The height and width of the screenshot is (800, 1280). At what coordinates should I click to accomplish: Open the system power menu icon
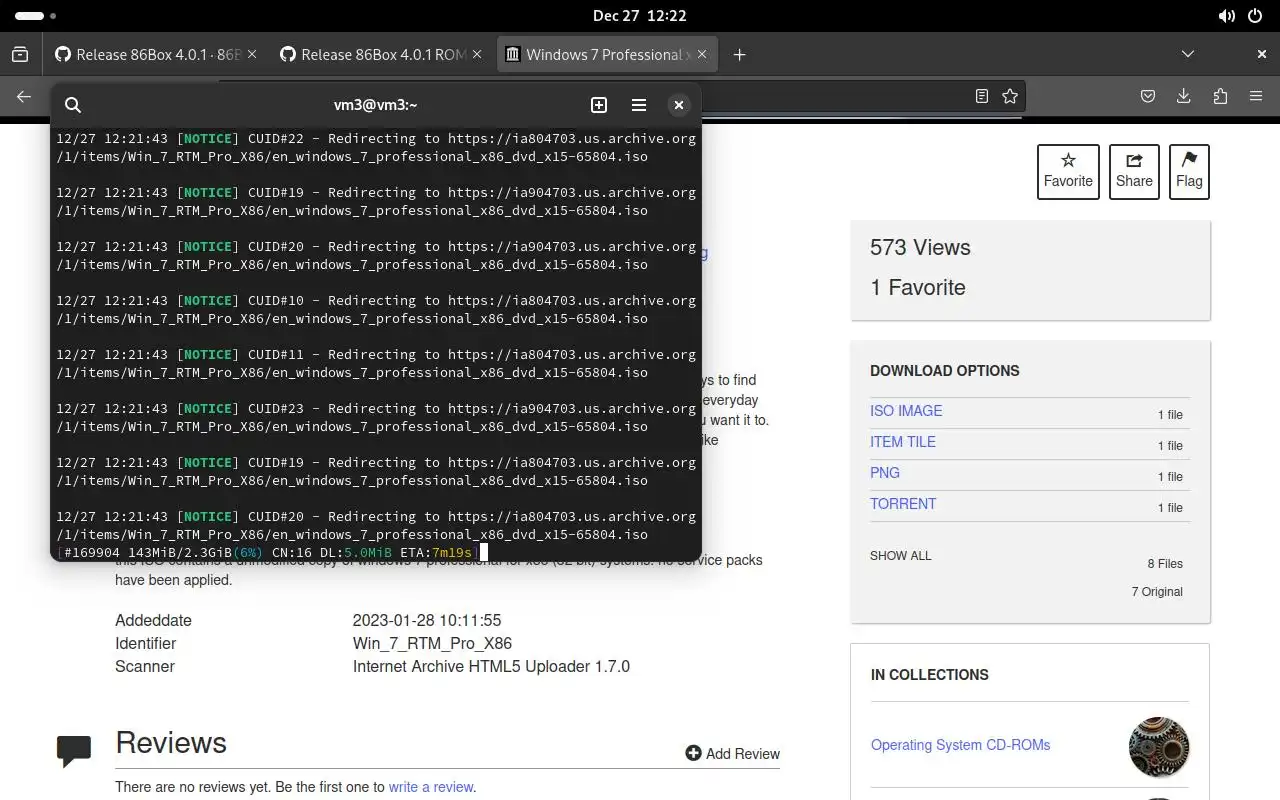(1256, 16)
